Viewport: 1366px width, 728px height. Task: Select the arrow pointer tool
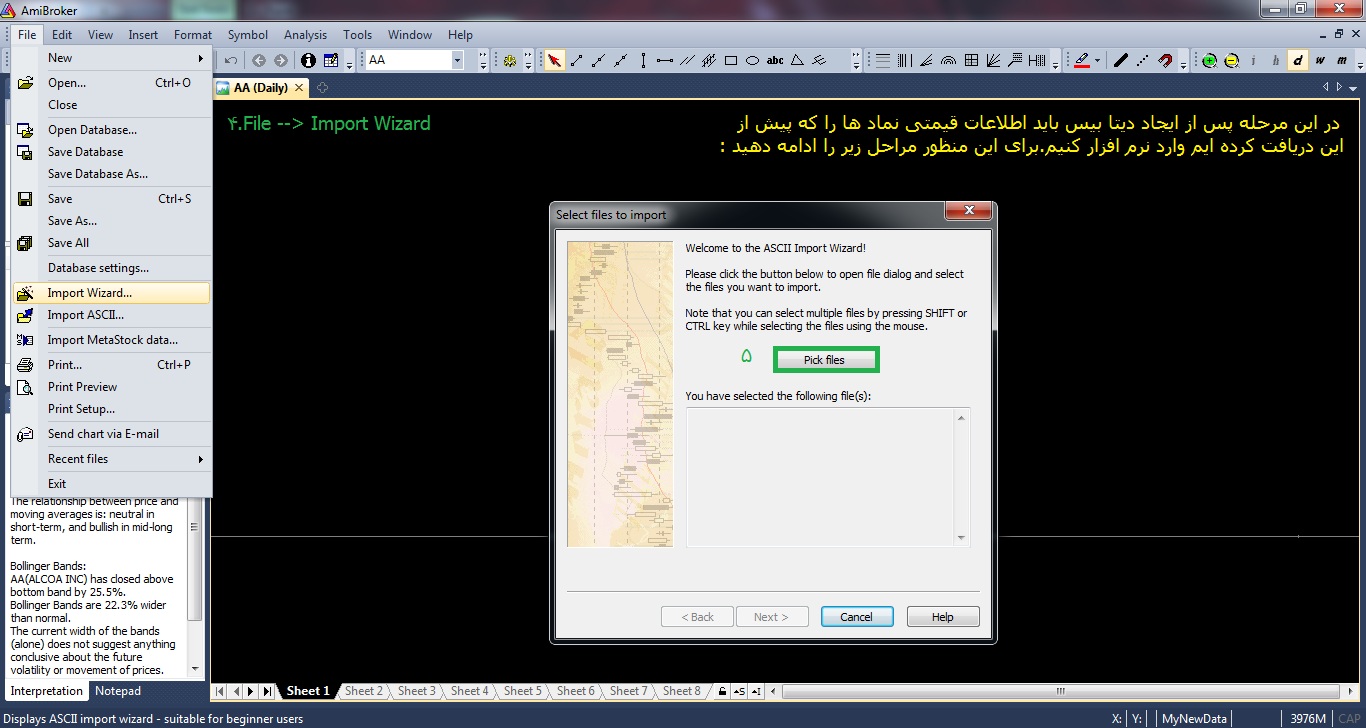click(554, 60)
